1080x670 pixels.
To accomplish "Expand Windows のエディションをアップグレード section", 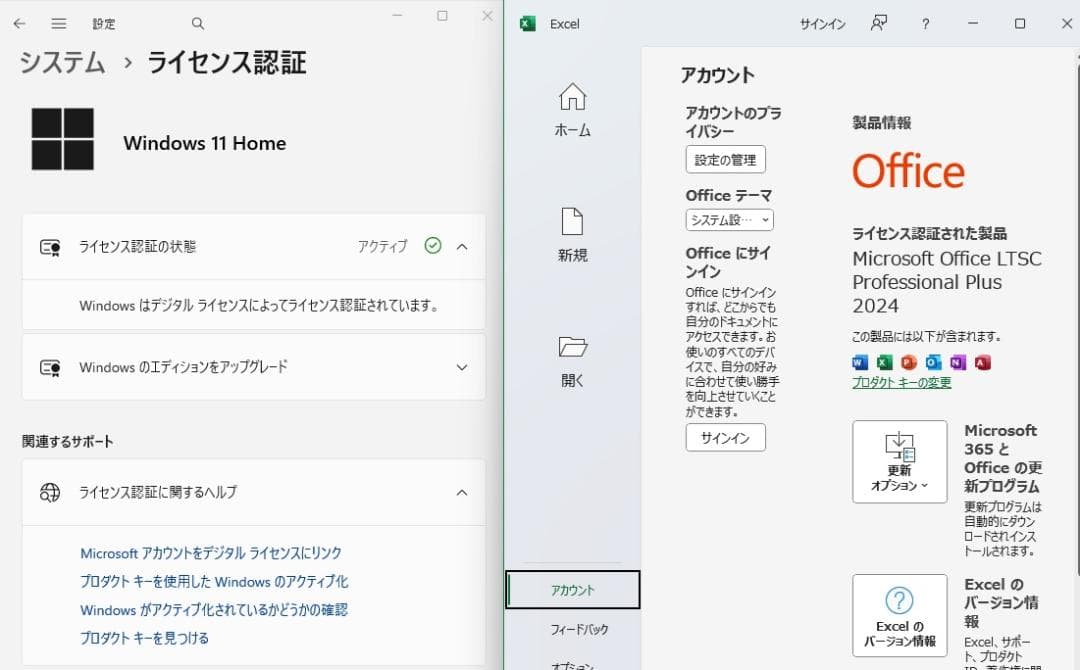I will (461, 366).
